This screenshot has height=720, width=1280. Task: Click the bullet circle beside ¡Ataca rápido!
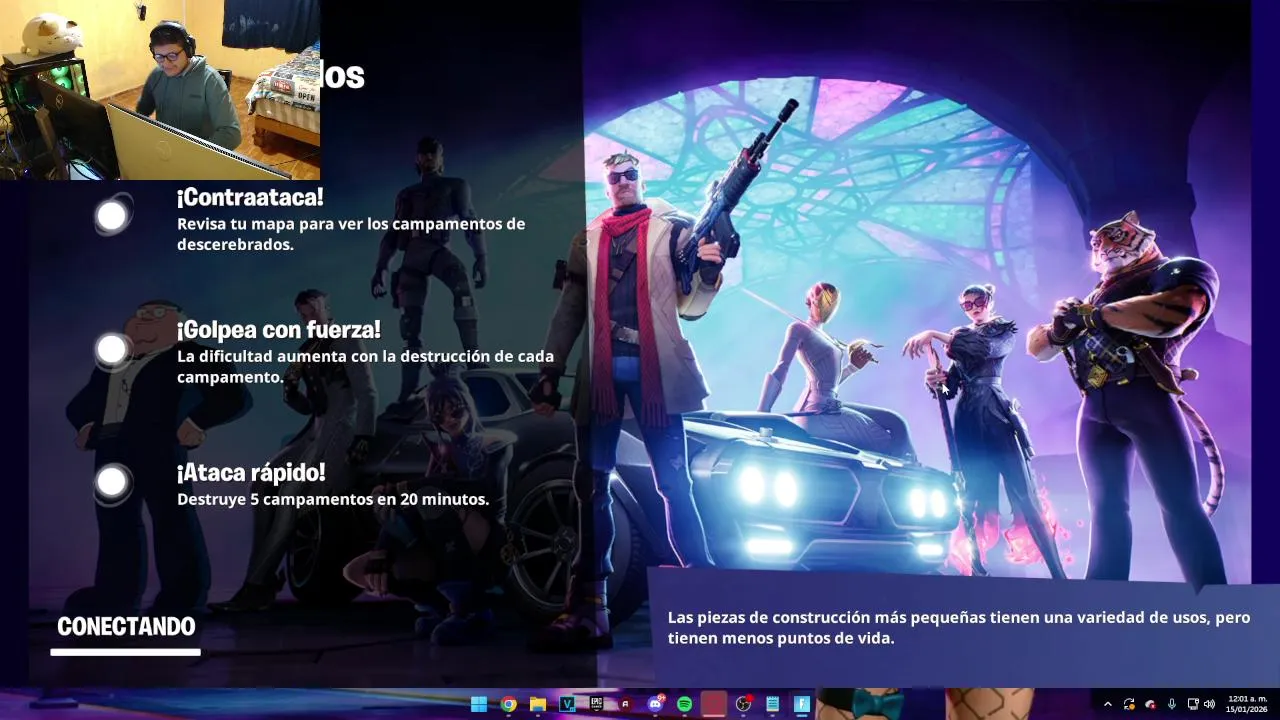[112, 482]
